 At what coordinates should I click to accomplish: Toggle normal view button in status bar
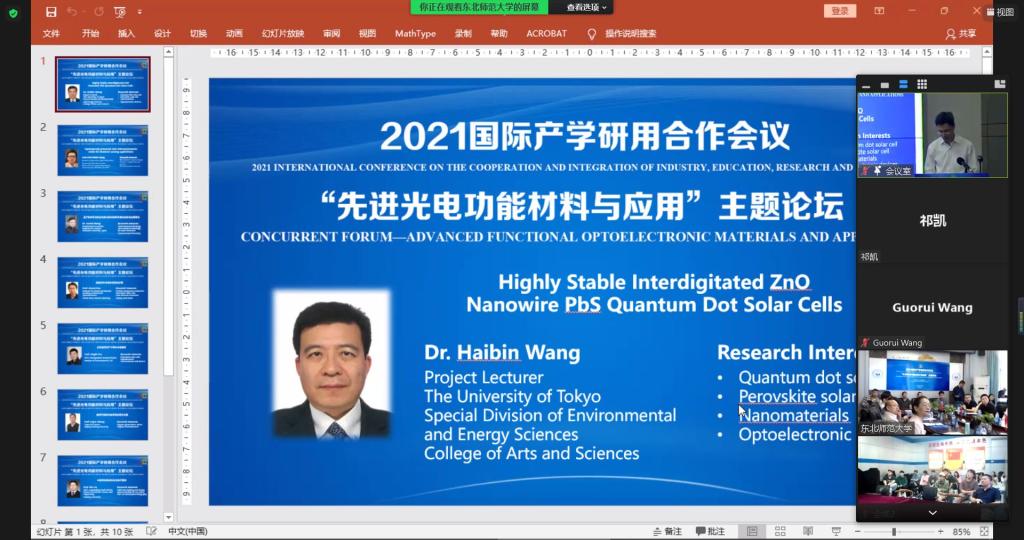tap(752, 531)
